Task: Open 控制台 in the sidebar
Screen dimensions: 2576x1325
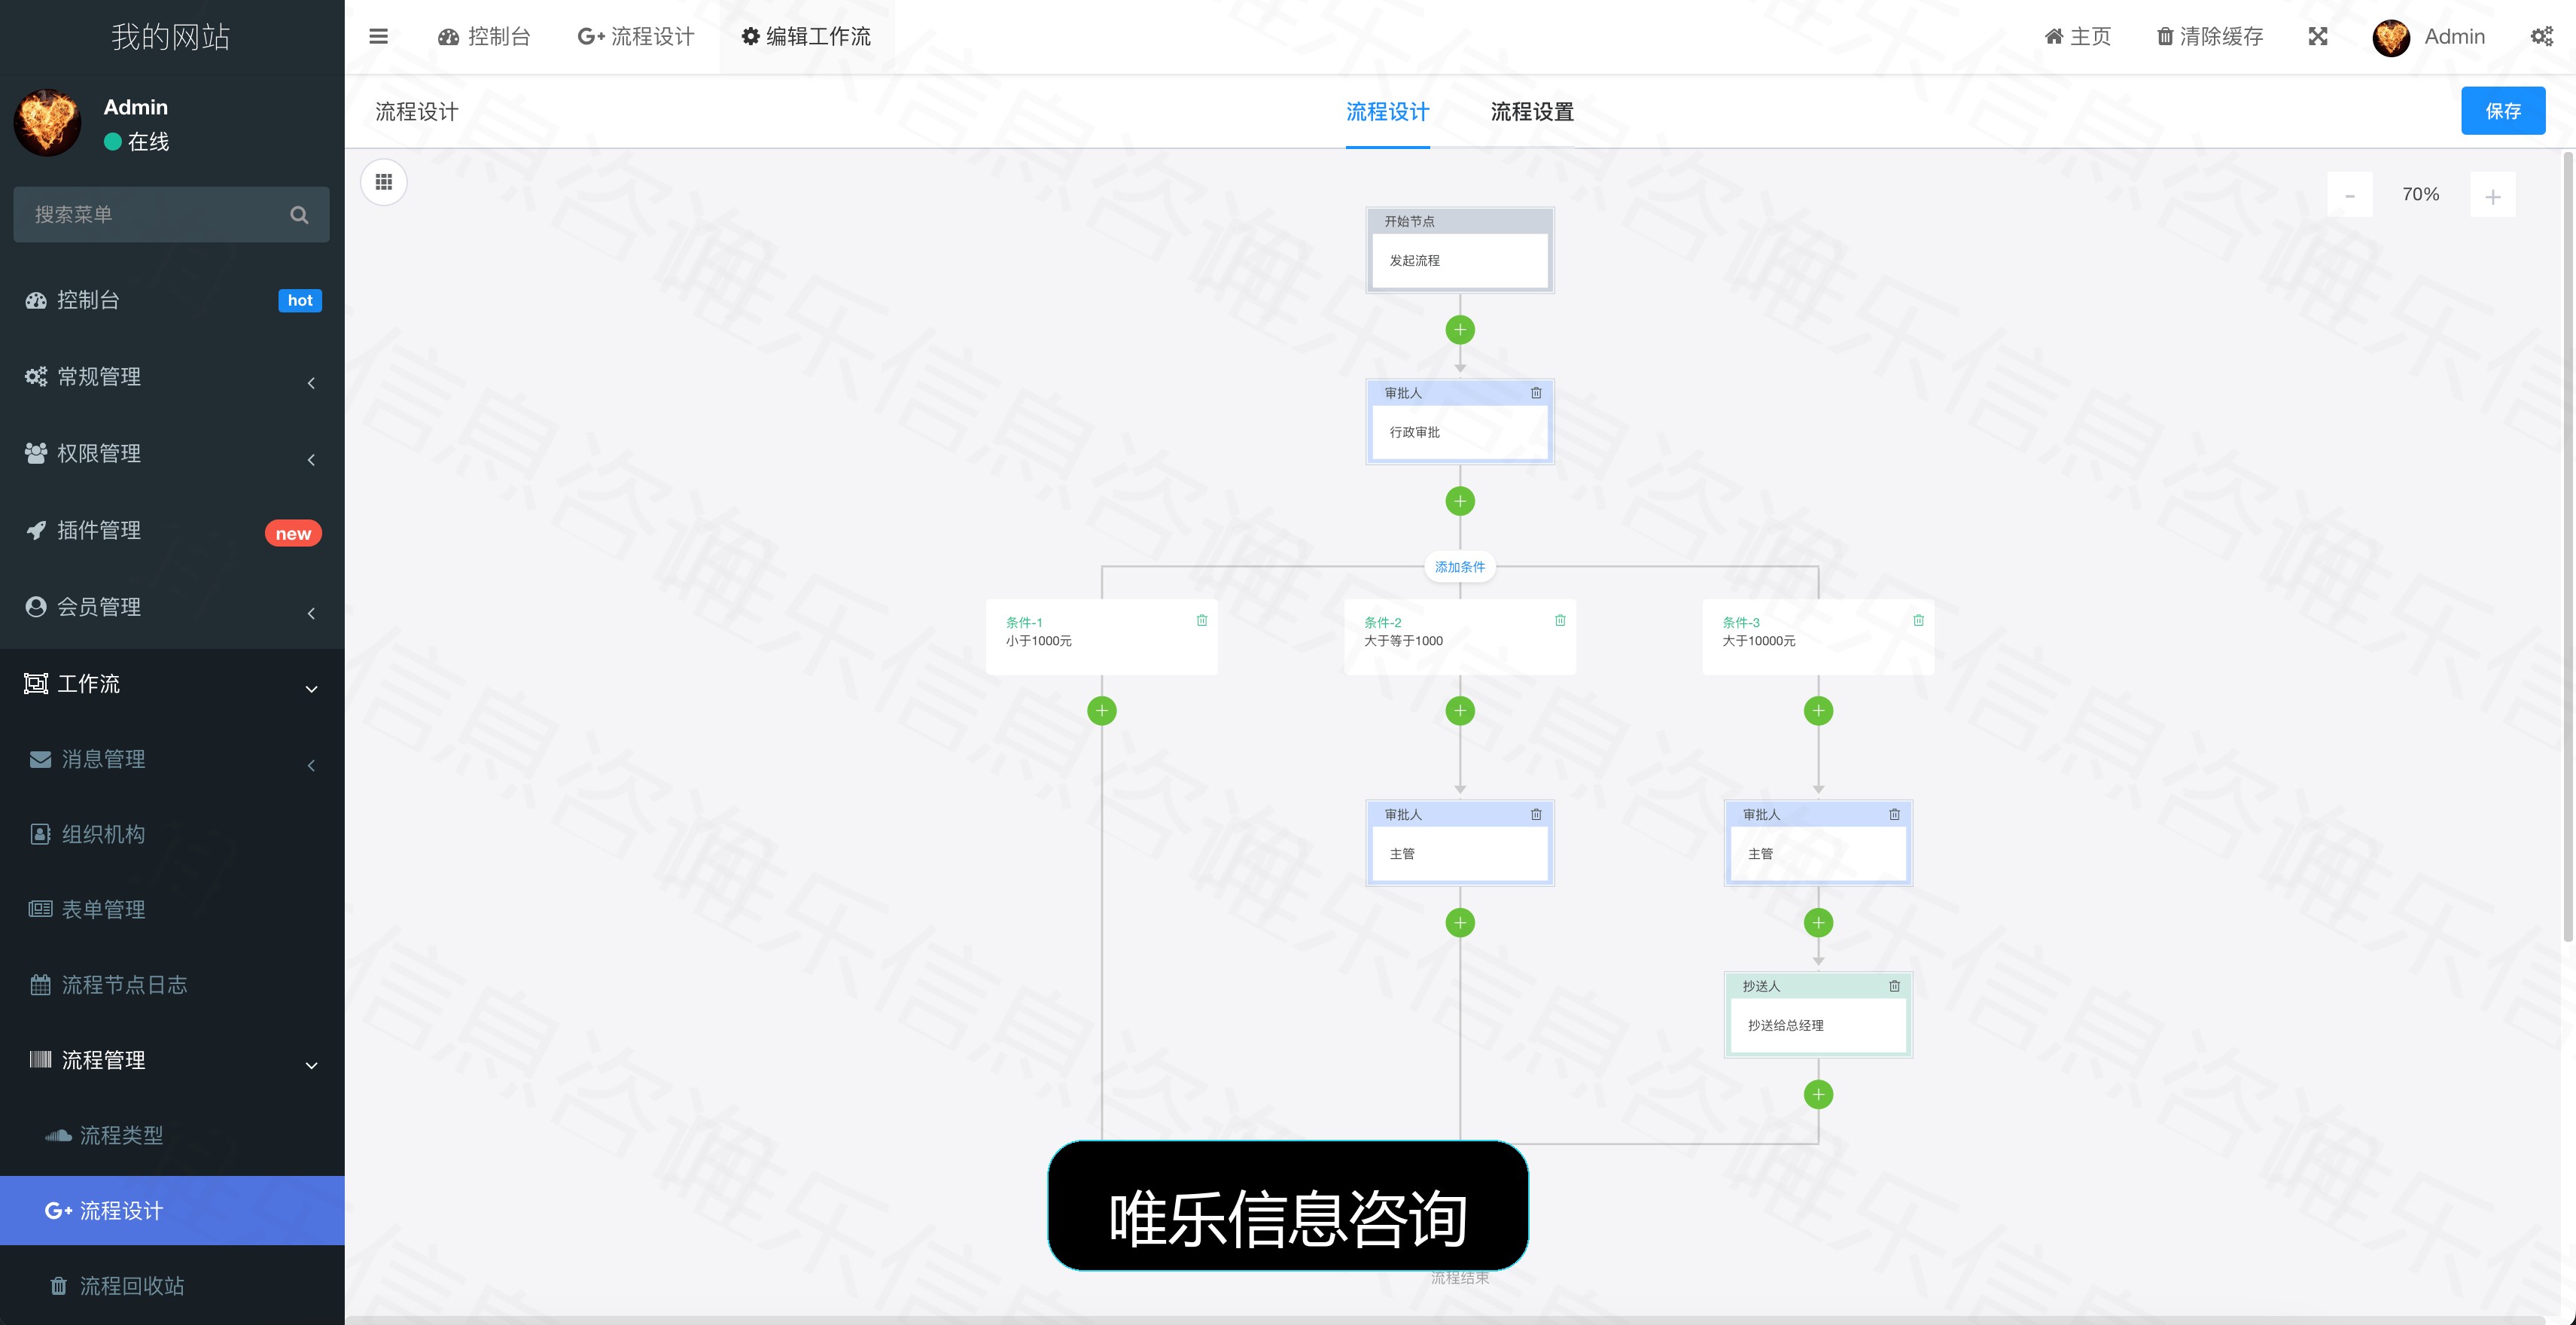Action: (172, 300)
